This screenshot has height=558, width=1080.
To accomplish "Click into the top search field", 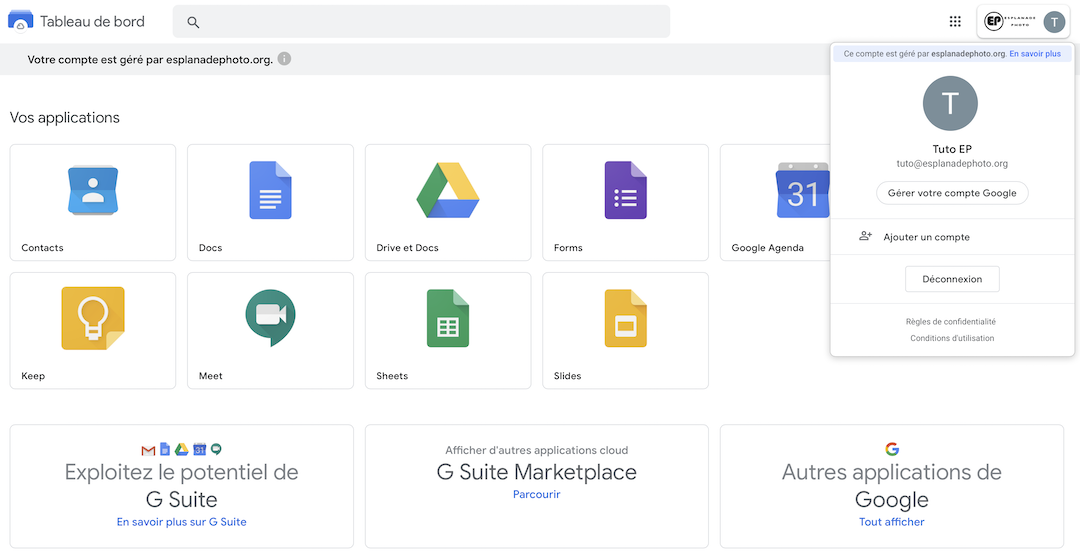I will 421,21.
